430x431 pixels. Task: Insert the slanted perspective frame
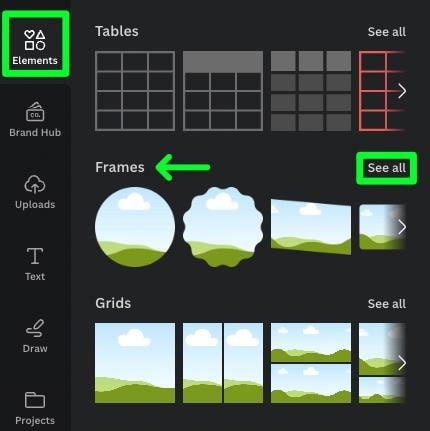point(311,227)
